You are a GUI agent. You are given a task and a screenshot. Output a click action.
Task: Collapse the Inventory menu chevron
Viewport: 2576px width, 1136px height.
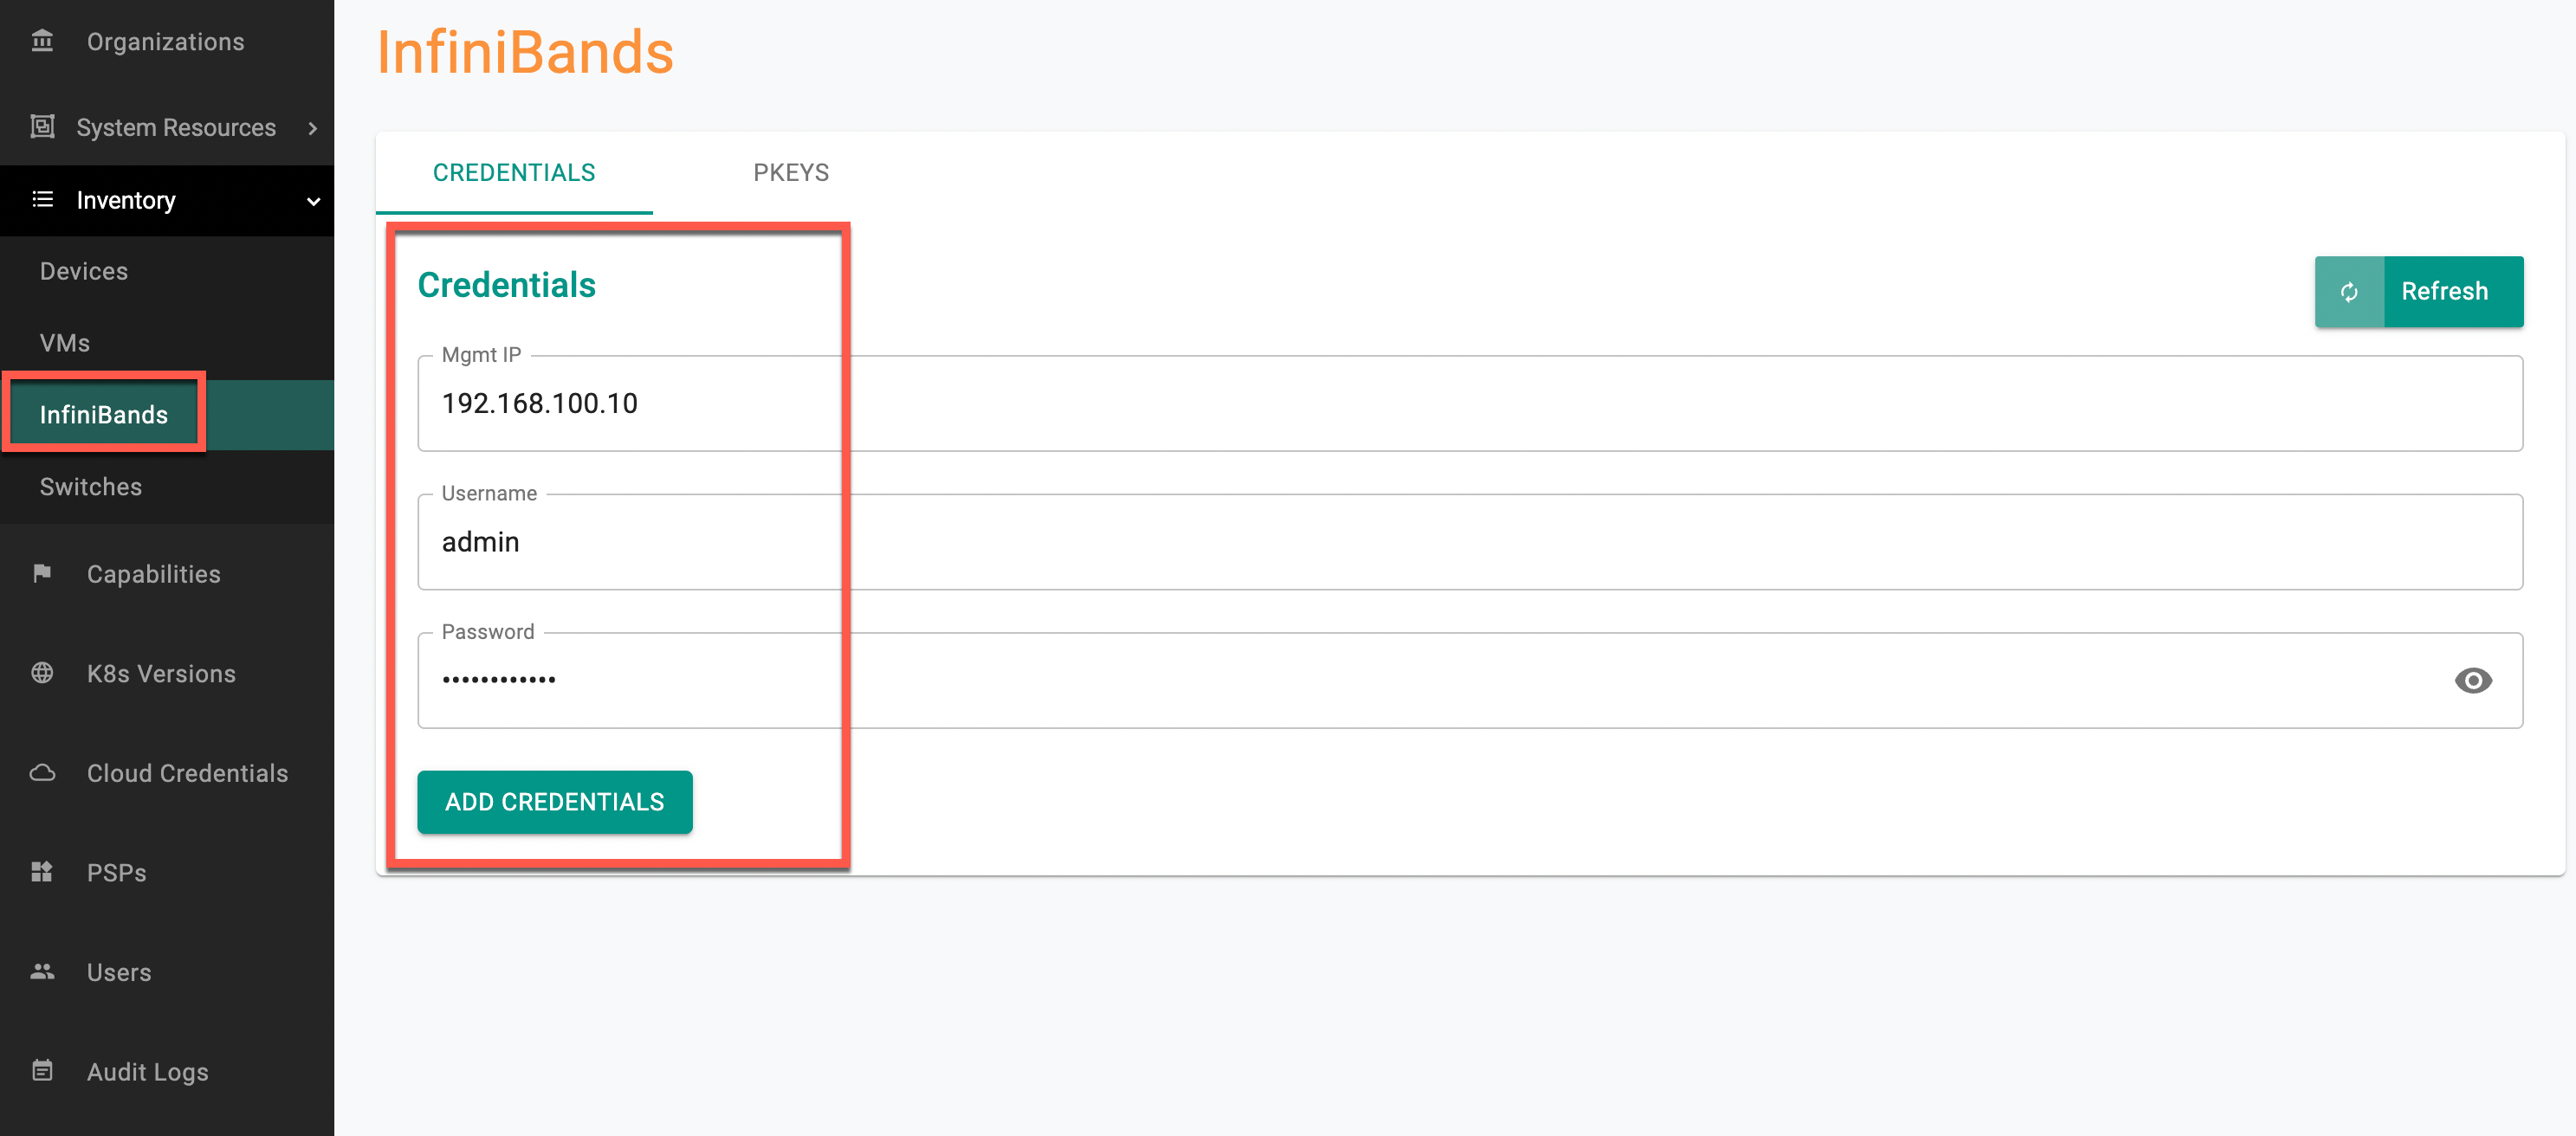(x=313, y=201)
